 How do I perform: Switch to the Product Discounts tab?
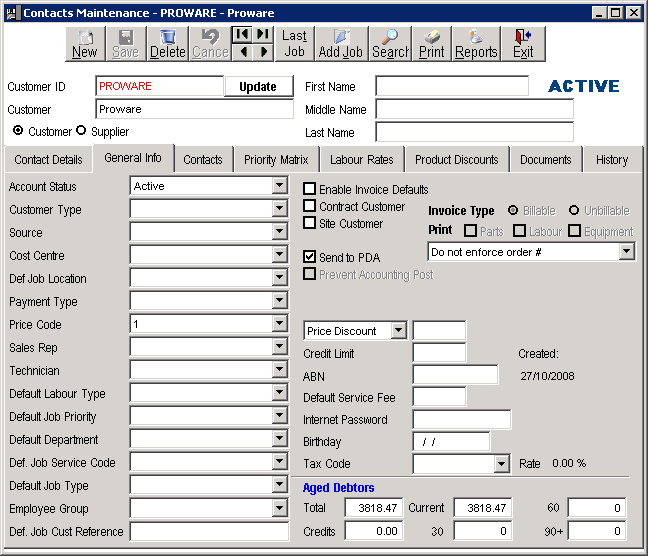pyautogui.click(x=457, y=160)
